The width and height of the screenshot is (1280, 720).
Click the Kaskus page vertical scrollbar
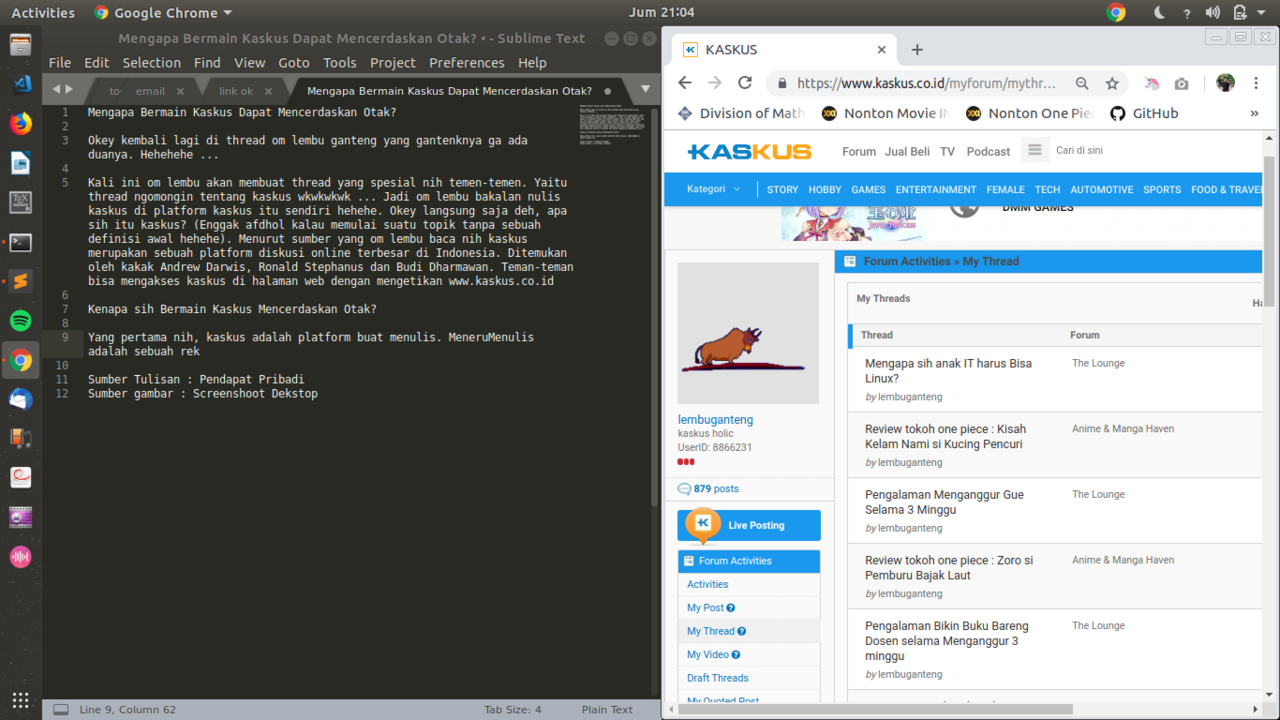point(1270,230)
